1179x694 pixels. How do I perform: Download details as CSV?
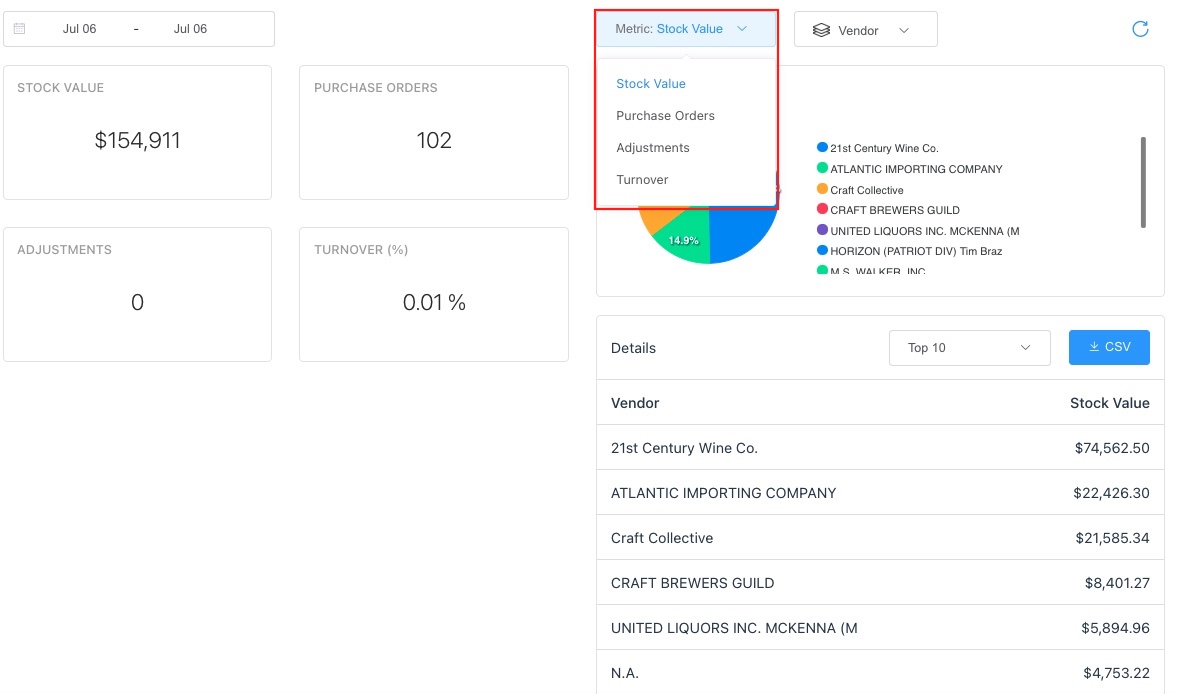point(1109,347)
